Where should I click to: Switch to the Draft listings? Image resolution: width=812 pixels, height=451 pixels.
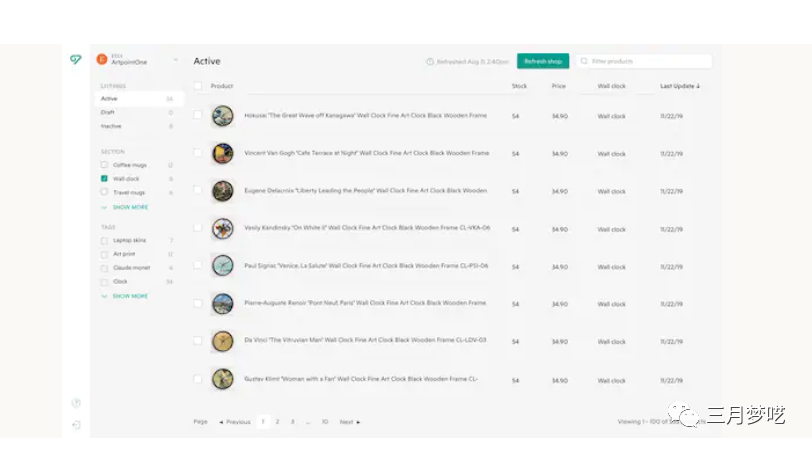click(x=108, y=113)
